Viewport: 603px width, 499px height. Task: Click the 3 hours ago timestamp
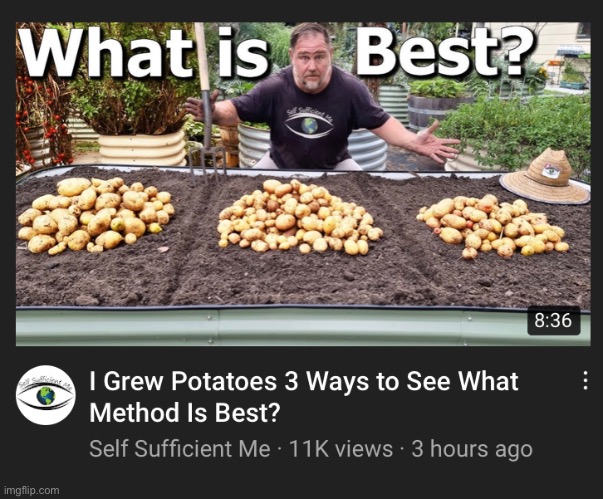click(472, 449)
